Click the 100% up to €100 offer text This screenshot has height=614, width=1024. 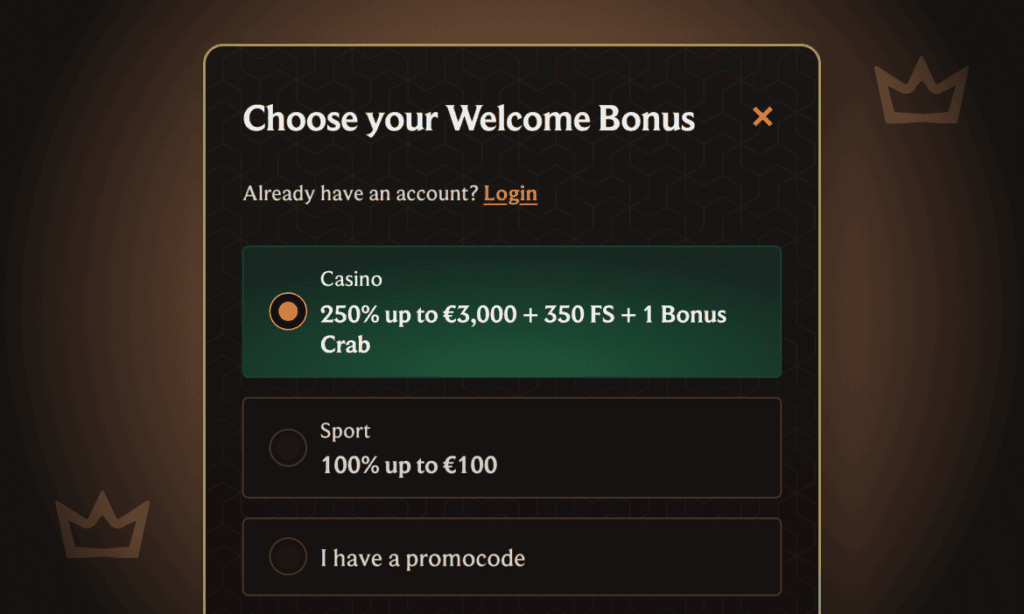(x=408, y=465)
